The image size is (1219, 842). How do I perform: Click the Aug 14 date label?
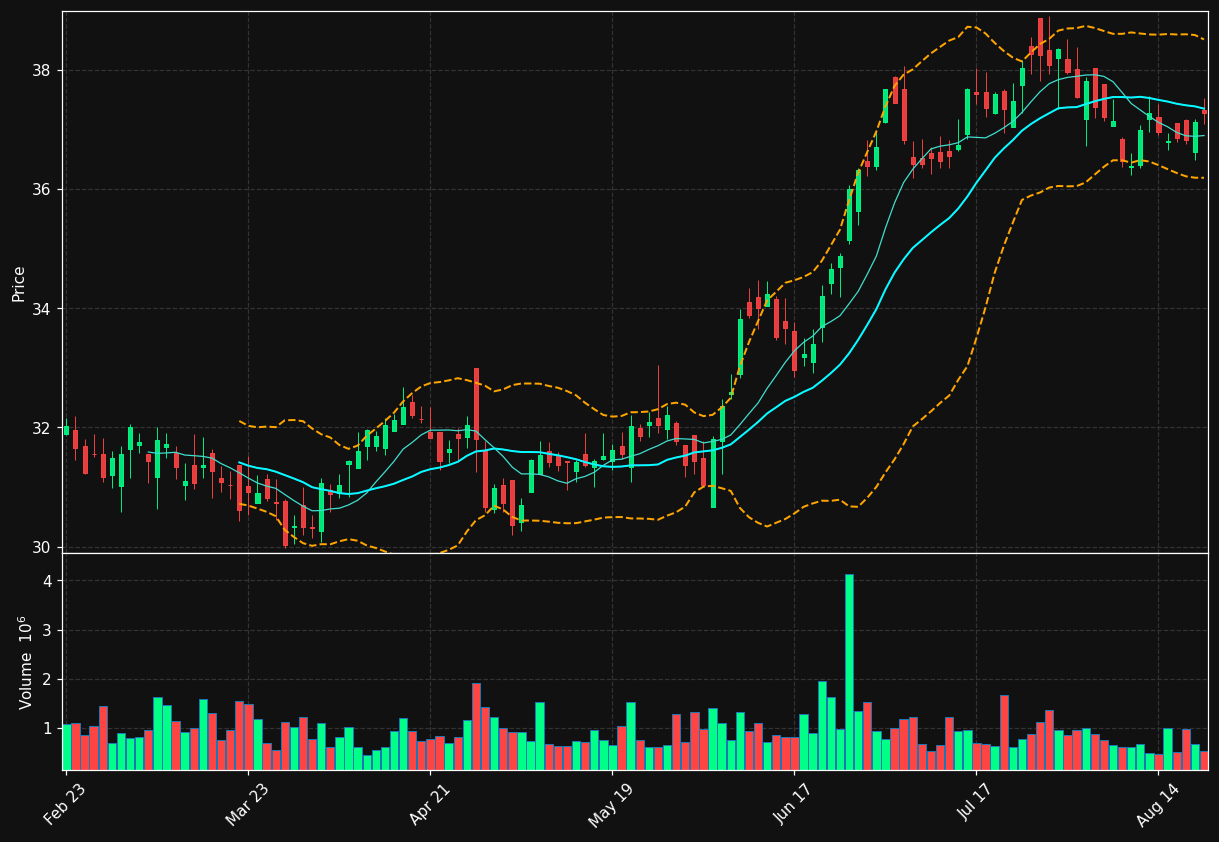[1157, 803]
